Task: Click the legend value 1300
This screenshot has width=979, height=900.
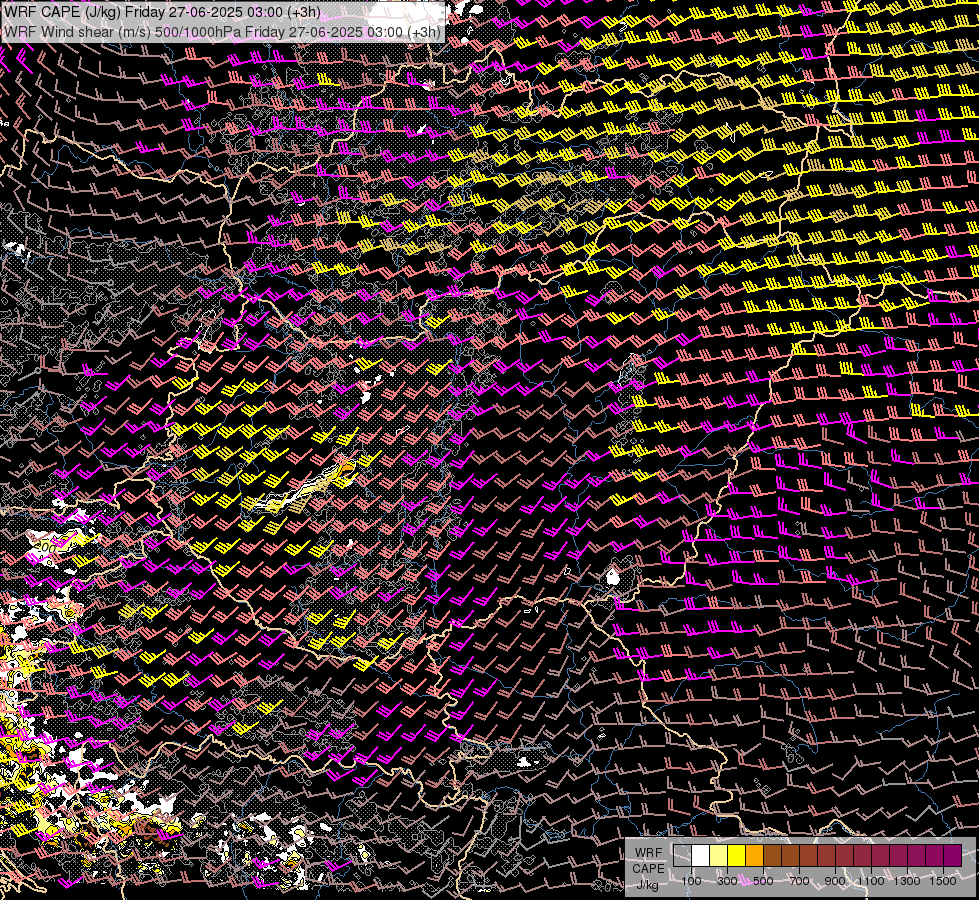Action: pyautogui.click(x=907, y=881)
